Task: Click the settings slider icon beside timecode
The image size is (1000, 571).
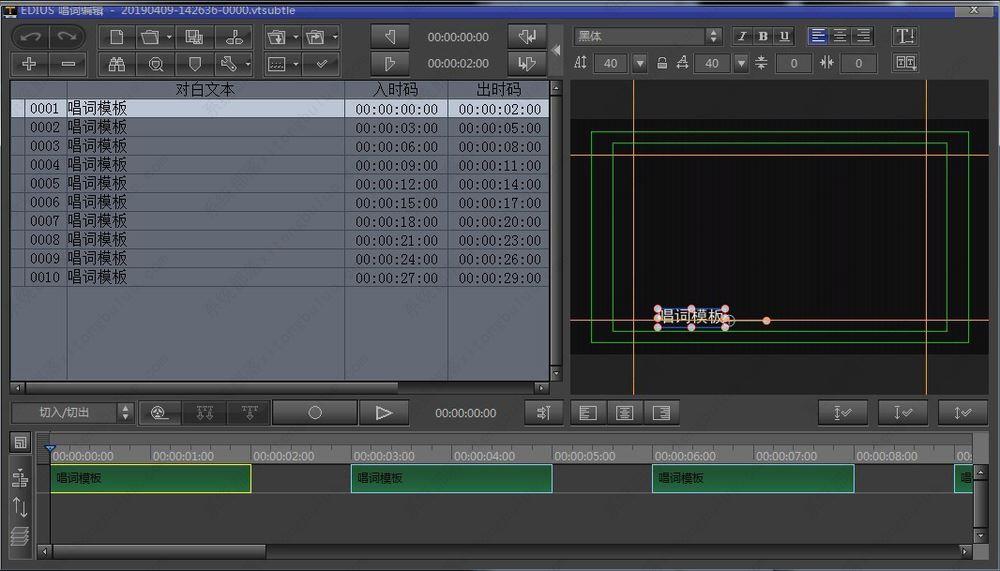Action: coord(543,413)
